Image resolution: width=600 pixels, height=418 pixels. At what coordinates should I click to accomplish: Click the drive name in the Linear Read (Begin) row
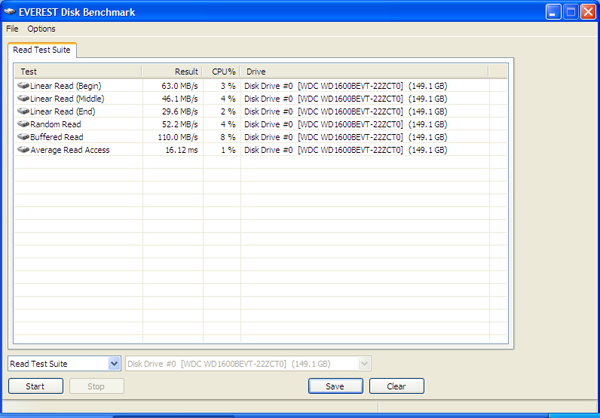pyautogui.click(x=346, y=86)
